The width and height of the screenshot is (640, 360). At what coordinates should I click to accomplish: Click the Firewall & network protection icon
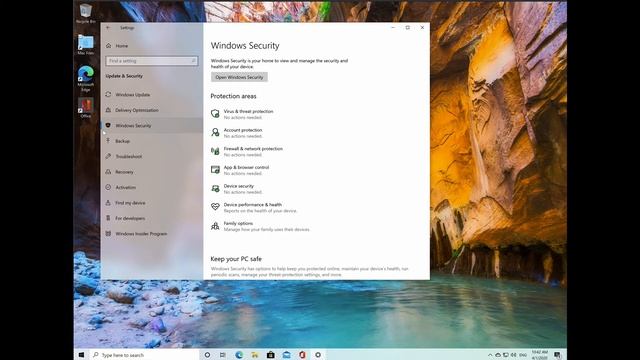click(x=215, y=151)
